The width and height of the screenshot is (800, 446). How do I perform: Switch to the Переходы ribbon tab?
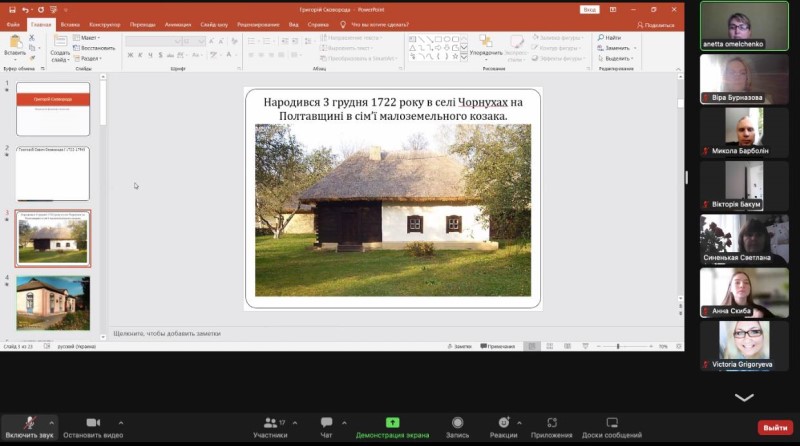(142, 24)
